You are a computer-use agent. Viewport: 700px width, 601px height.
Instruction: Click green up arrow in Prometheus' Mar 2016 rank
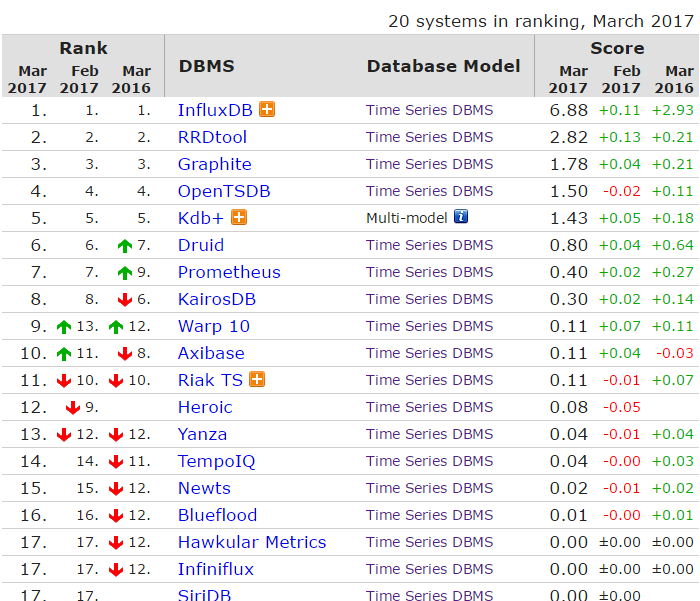[x=125, y=273]
